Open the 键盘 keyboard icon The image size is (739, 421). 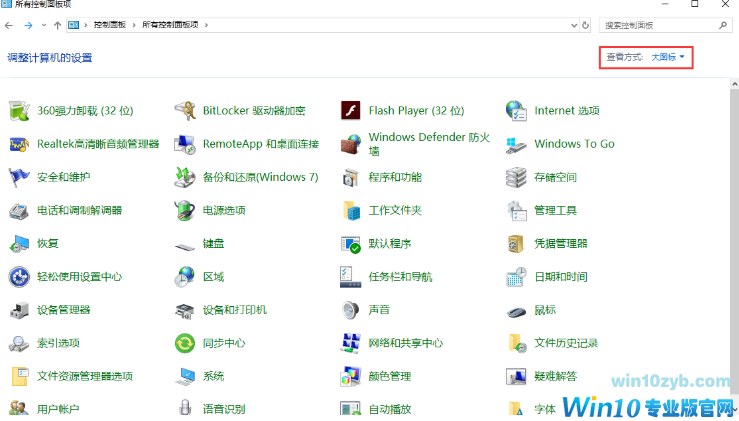[x=185, y=246]
